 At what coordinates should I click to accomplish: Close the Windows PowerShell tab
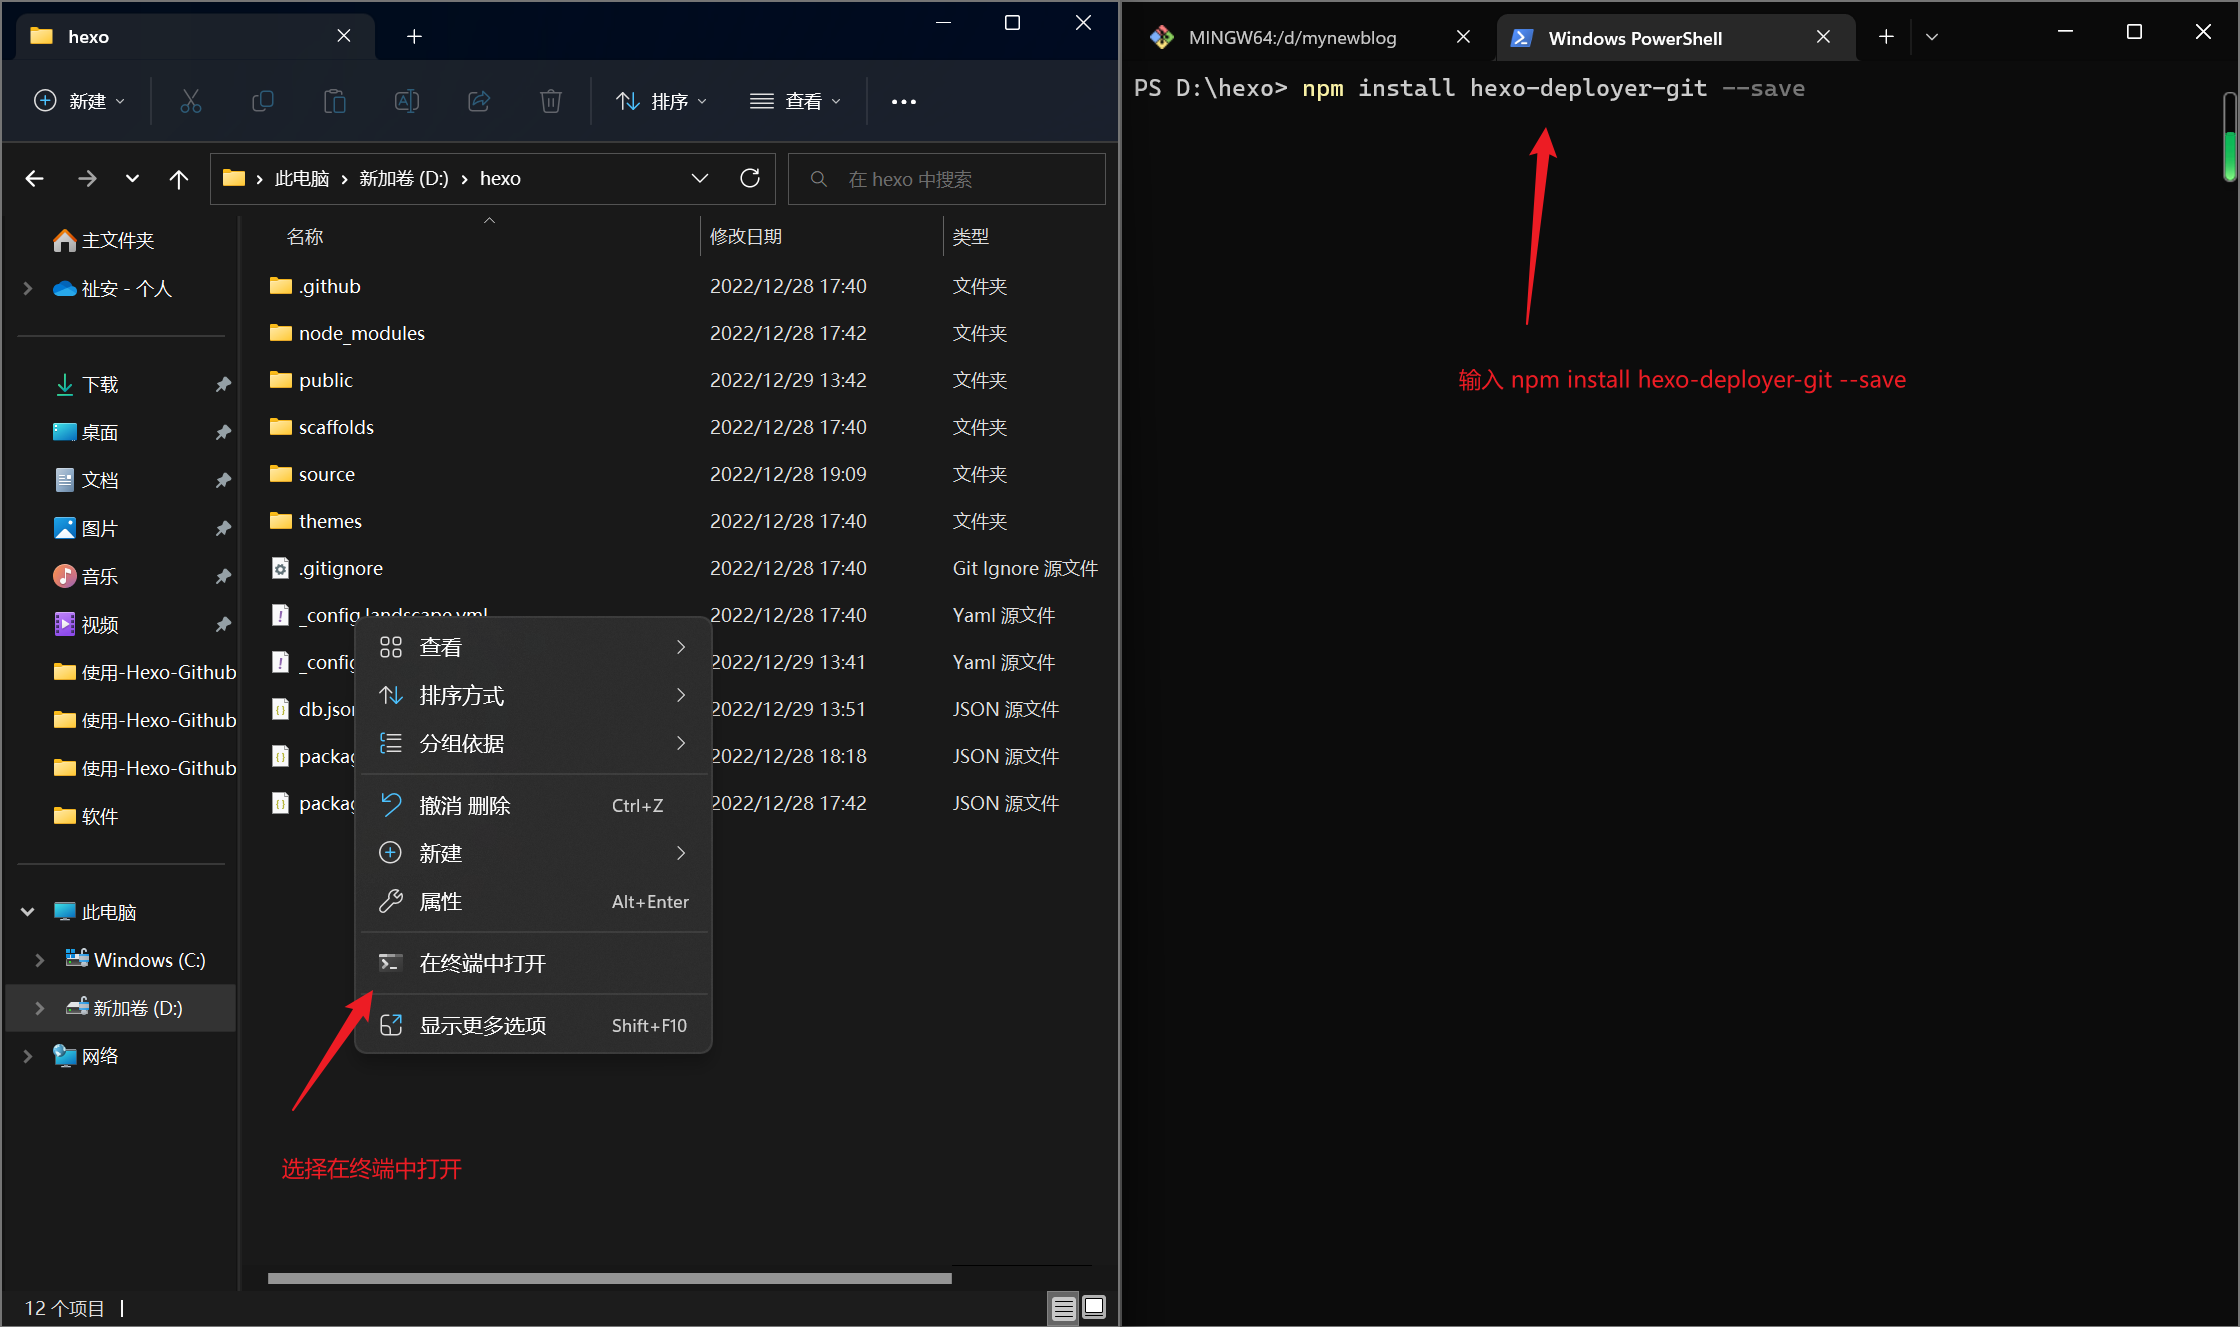(x=1823, y=37)
